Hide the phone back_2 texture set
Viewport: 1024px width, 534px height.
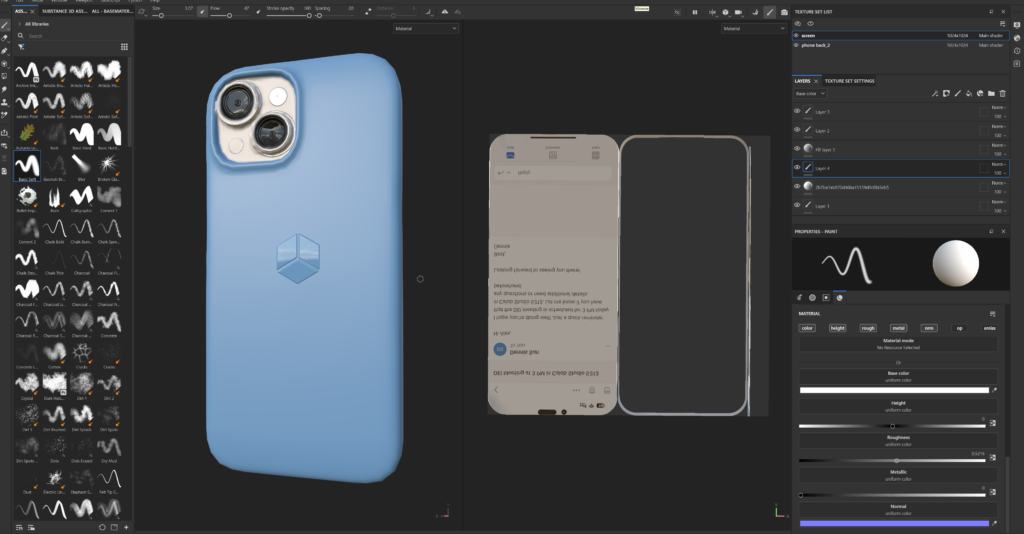(x=796, y=45)
